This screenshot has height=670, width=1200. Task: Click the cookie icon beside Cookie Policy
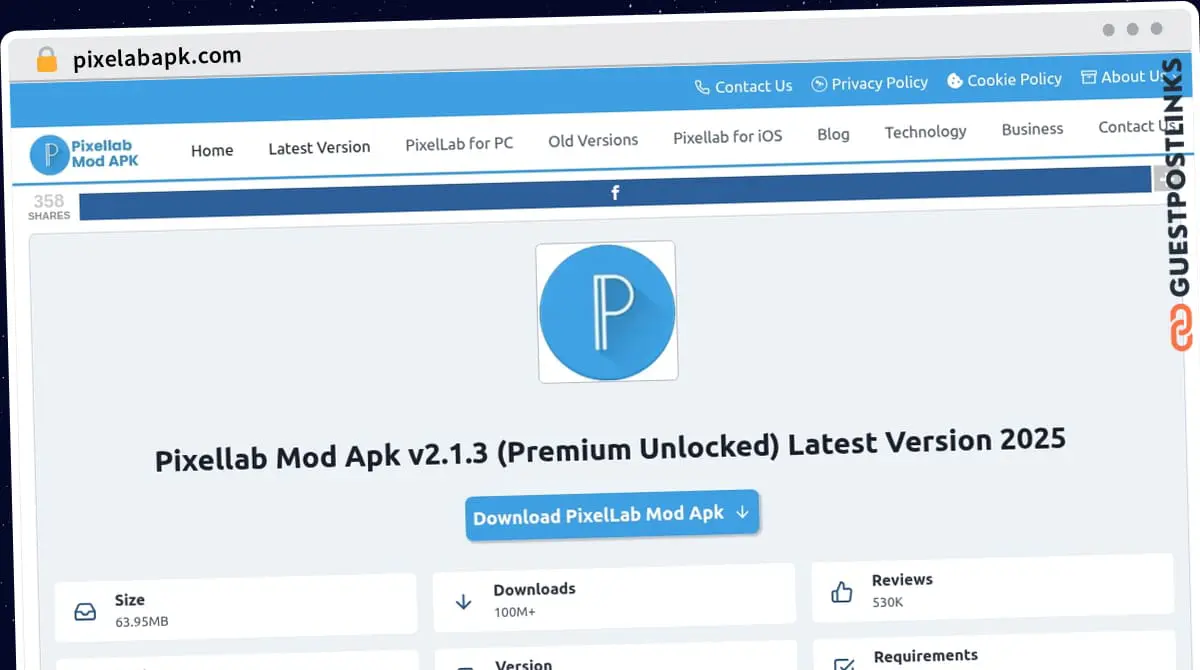[x=955, y=81]
